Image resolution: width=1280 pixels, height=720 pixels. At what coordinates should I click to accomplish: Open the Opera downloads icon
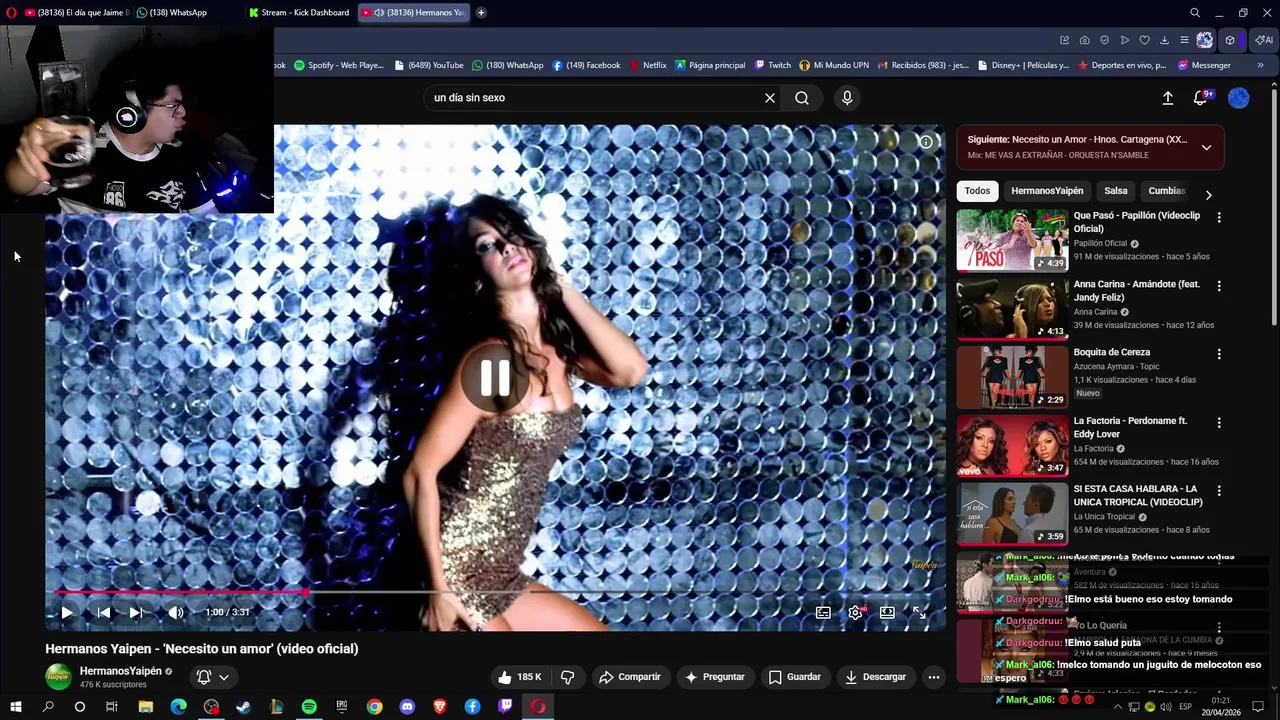pos(1165,40)
